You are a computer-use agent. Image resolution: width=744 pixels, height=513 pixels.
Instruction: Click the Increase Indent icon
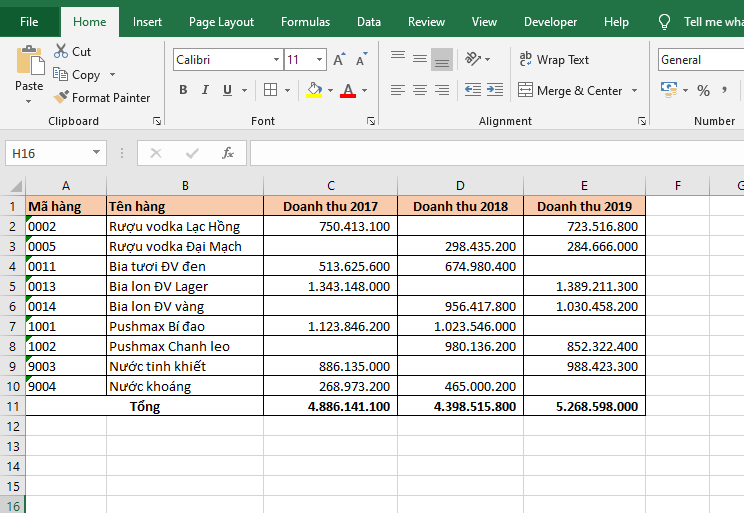[x=495, y=90]
